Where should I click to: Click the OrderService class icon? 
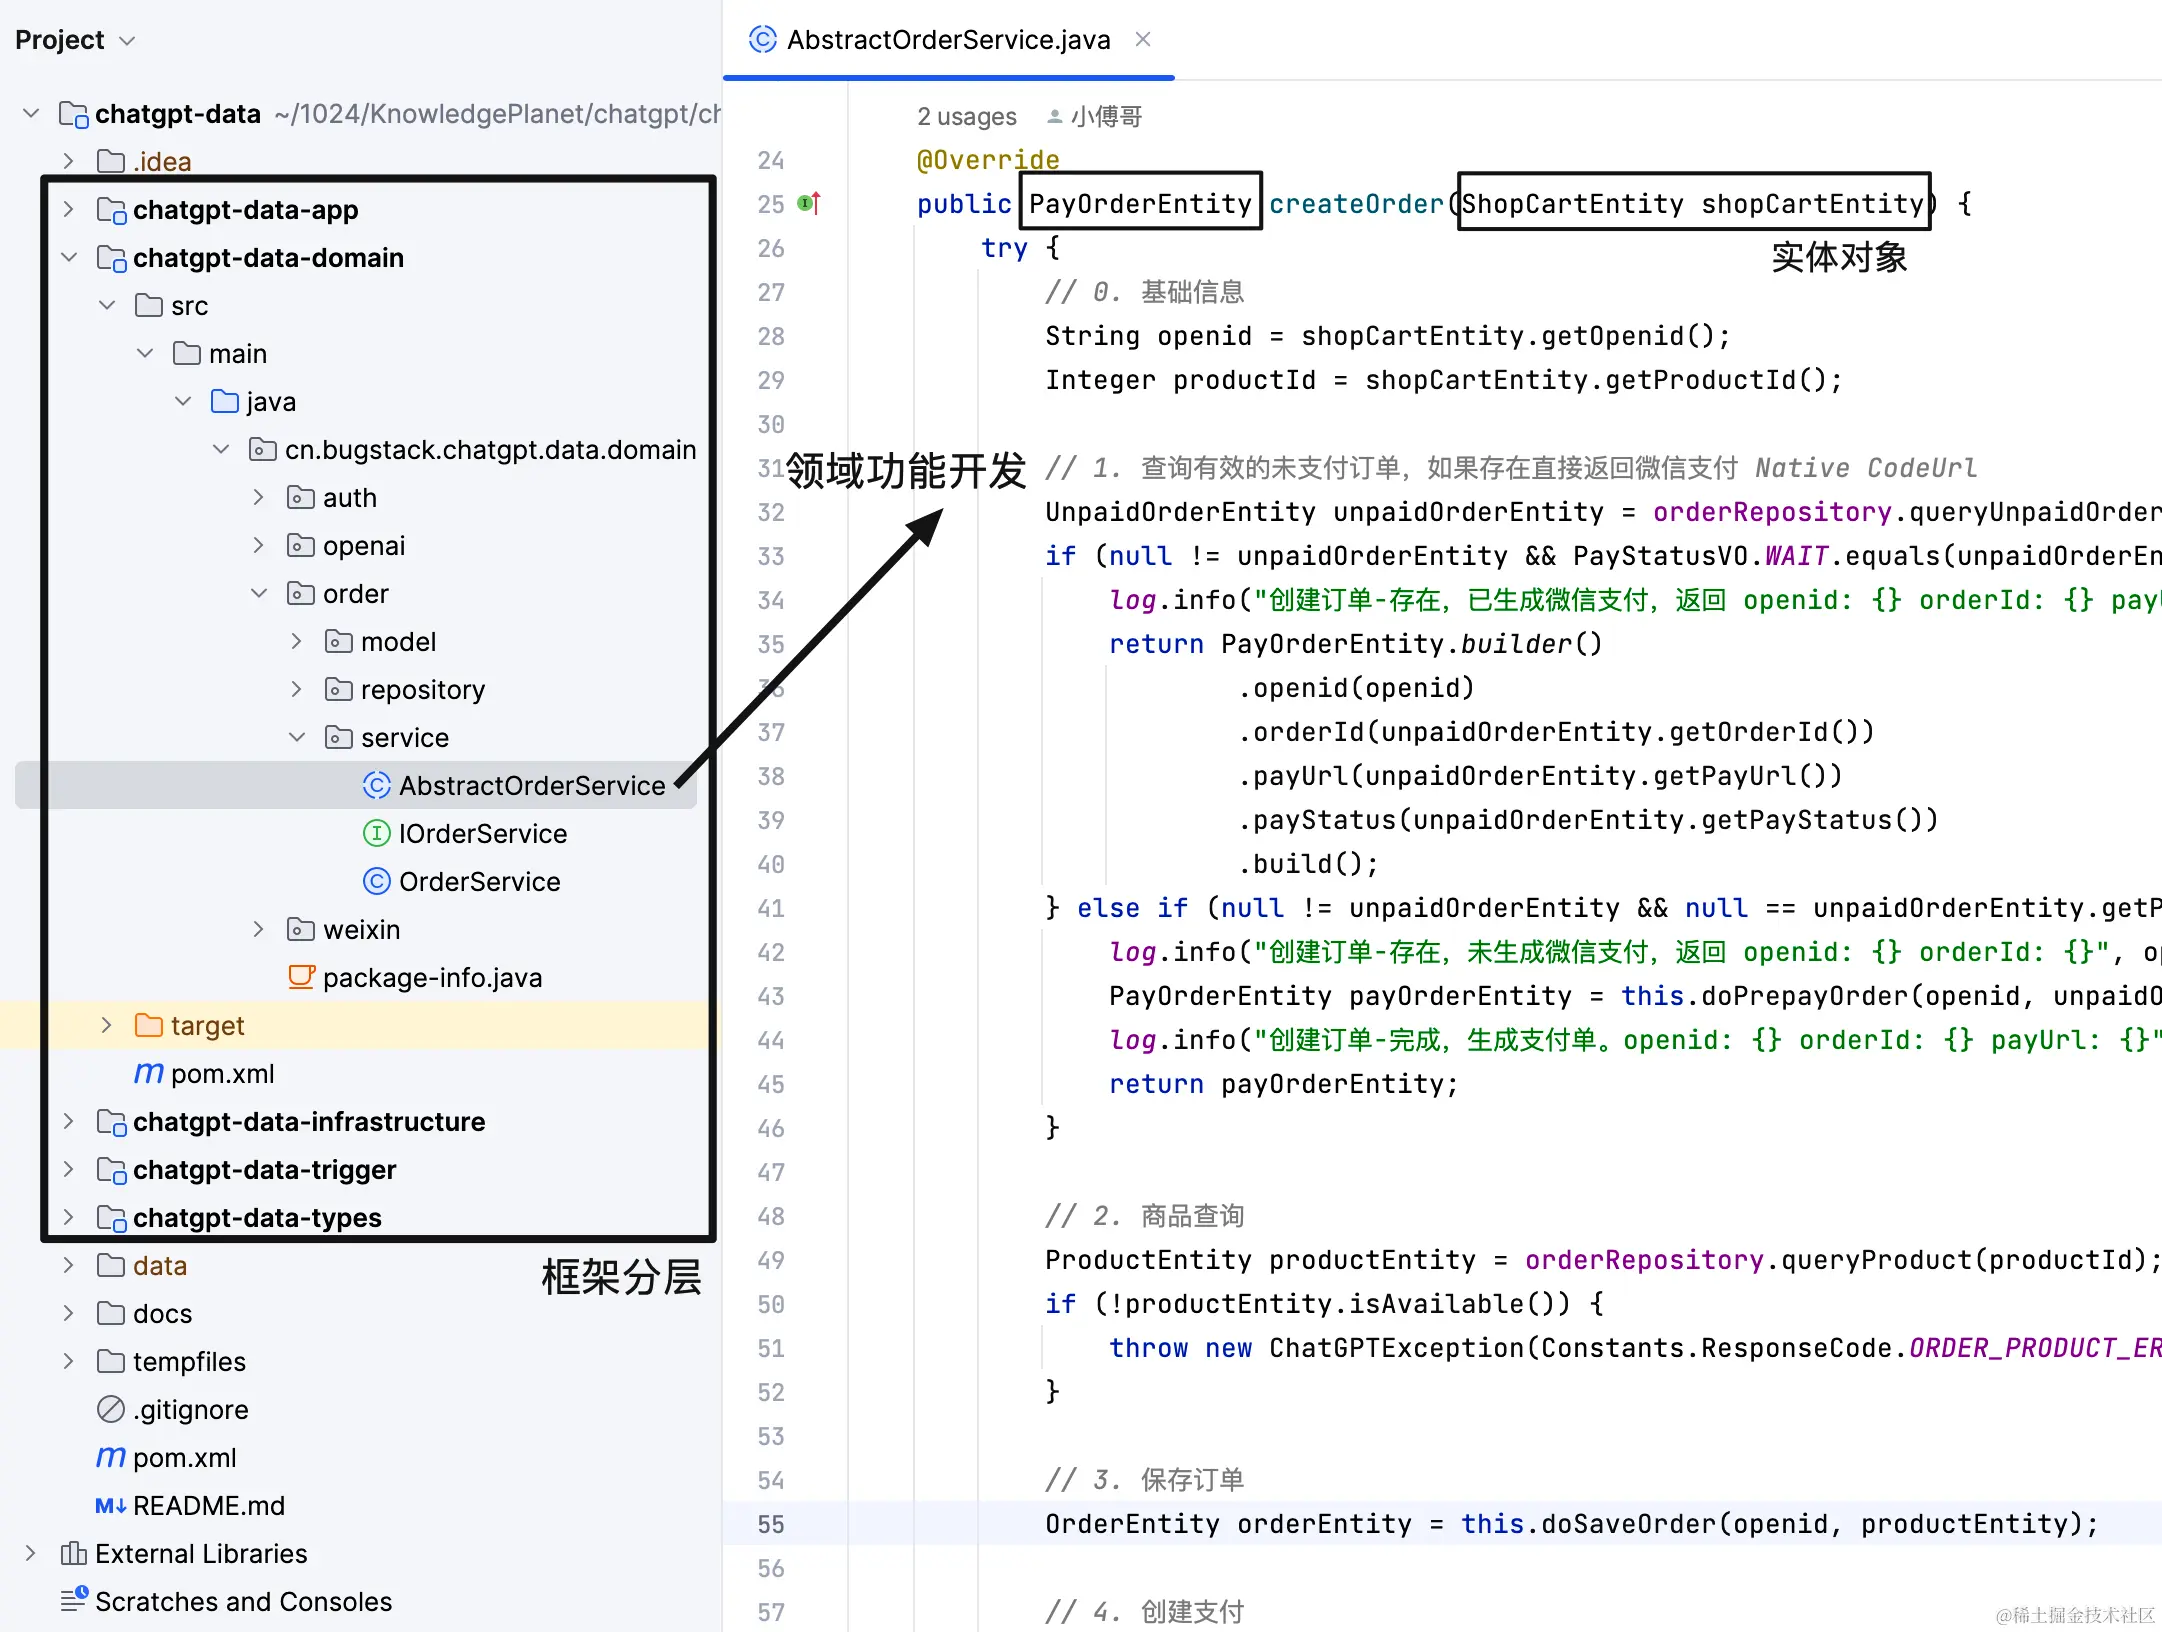(x=376, y=881)
